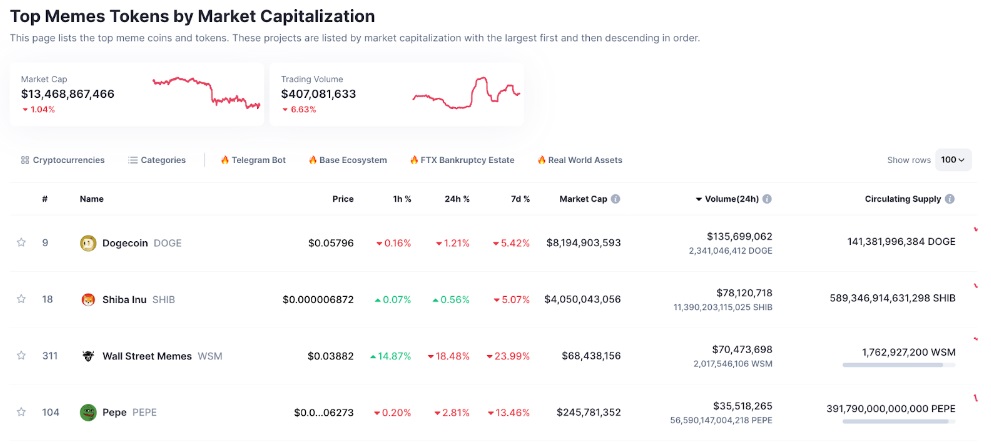Switch to the Categories tab
This screenshot has width=991, height=444.
coord(157,160)
